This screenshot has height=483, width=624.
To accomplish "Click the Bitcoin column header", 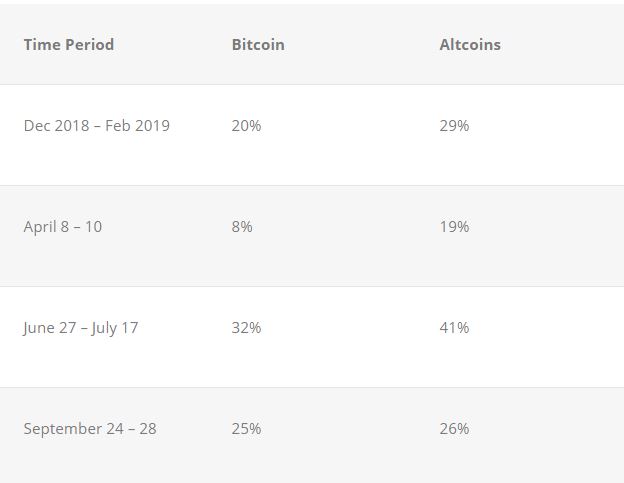I will [x=258, y=45].
